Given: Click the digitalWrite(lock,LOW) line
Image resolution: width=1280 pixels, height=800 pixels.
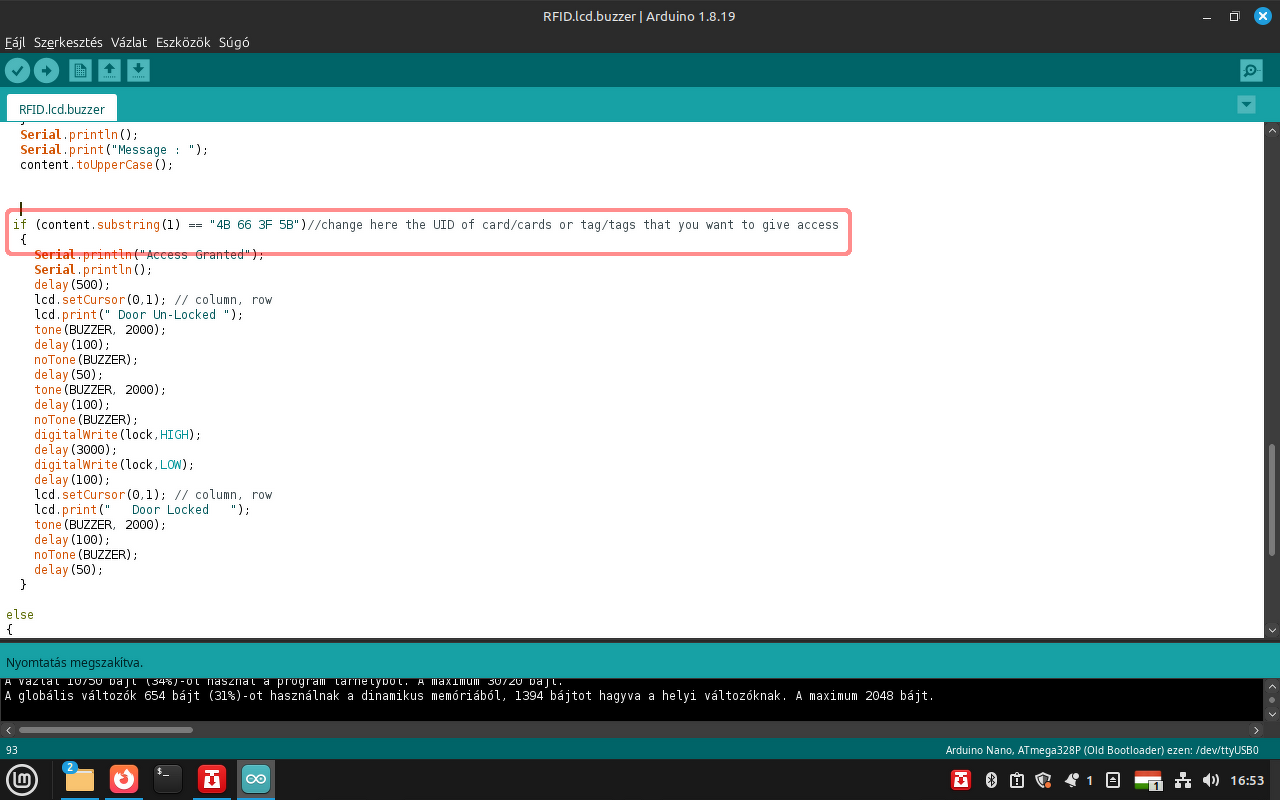Looking at the screenshot, I should pos(114,465).
